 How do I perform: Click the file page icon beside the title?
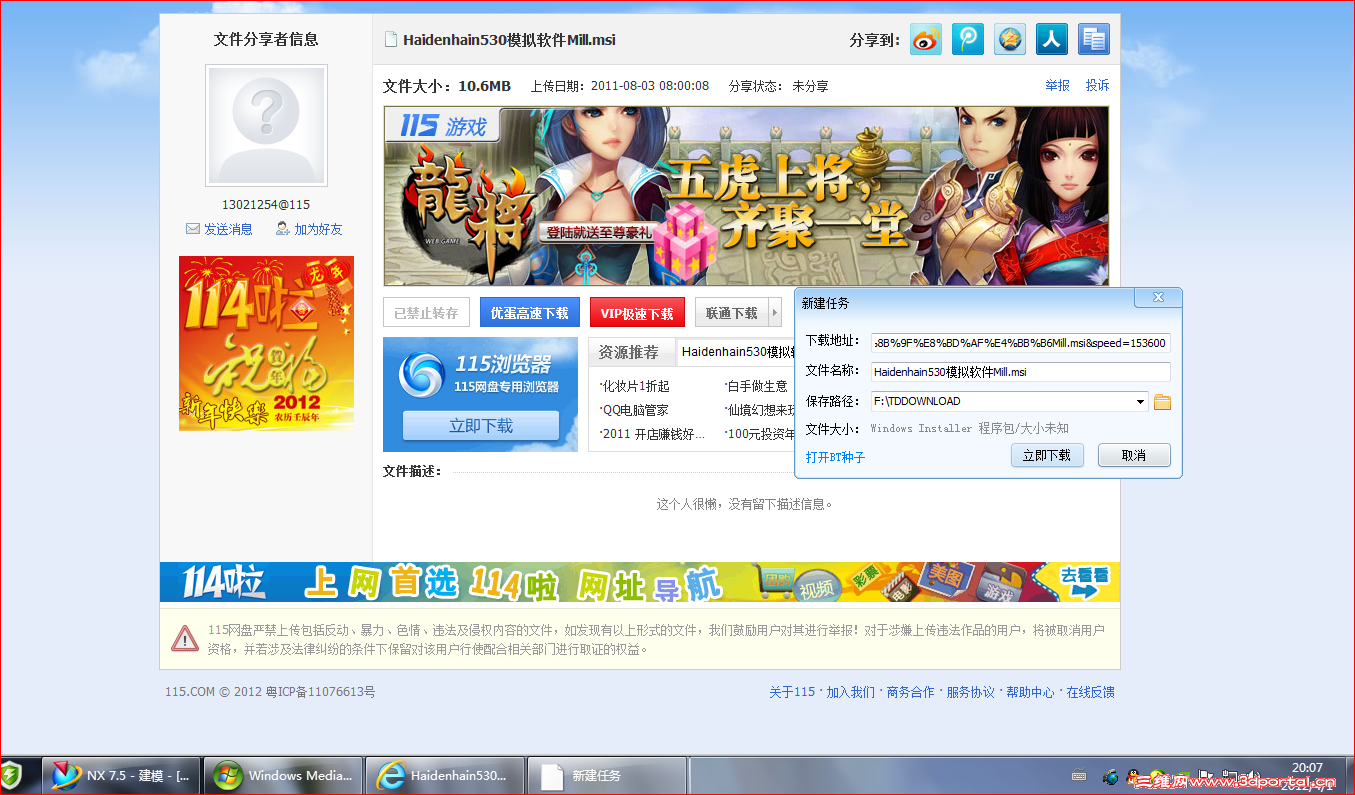click(x=391, y=40)
